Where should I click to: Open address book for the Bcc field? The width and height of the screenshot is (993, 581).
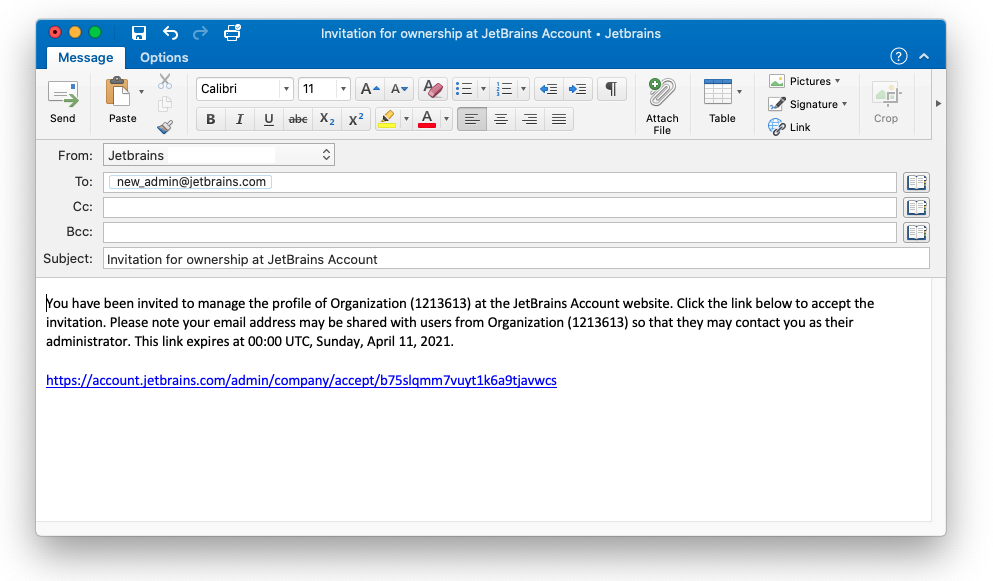coord(916,233)
